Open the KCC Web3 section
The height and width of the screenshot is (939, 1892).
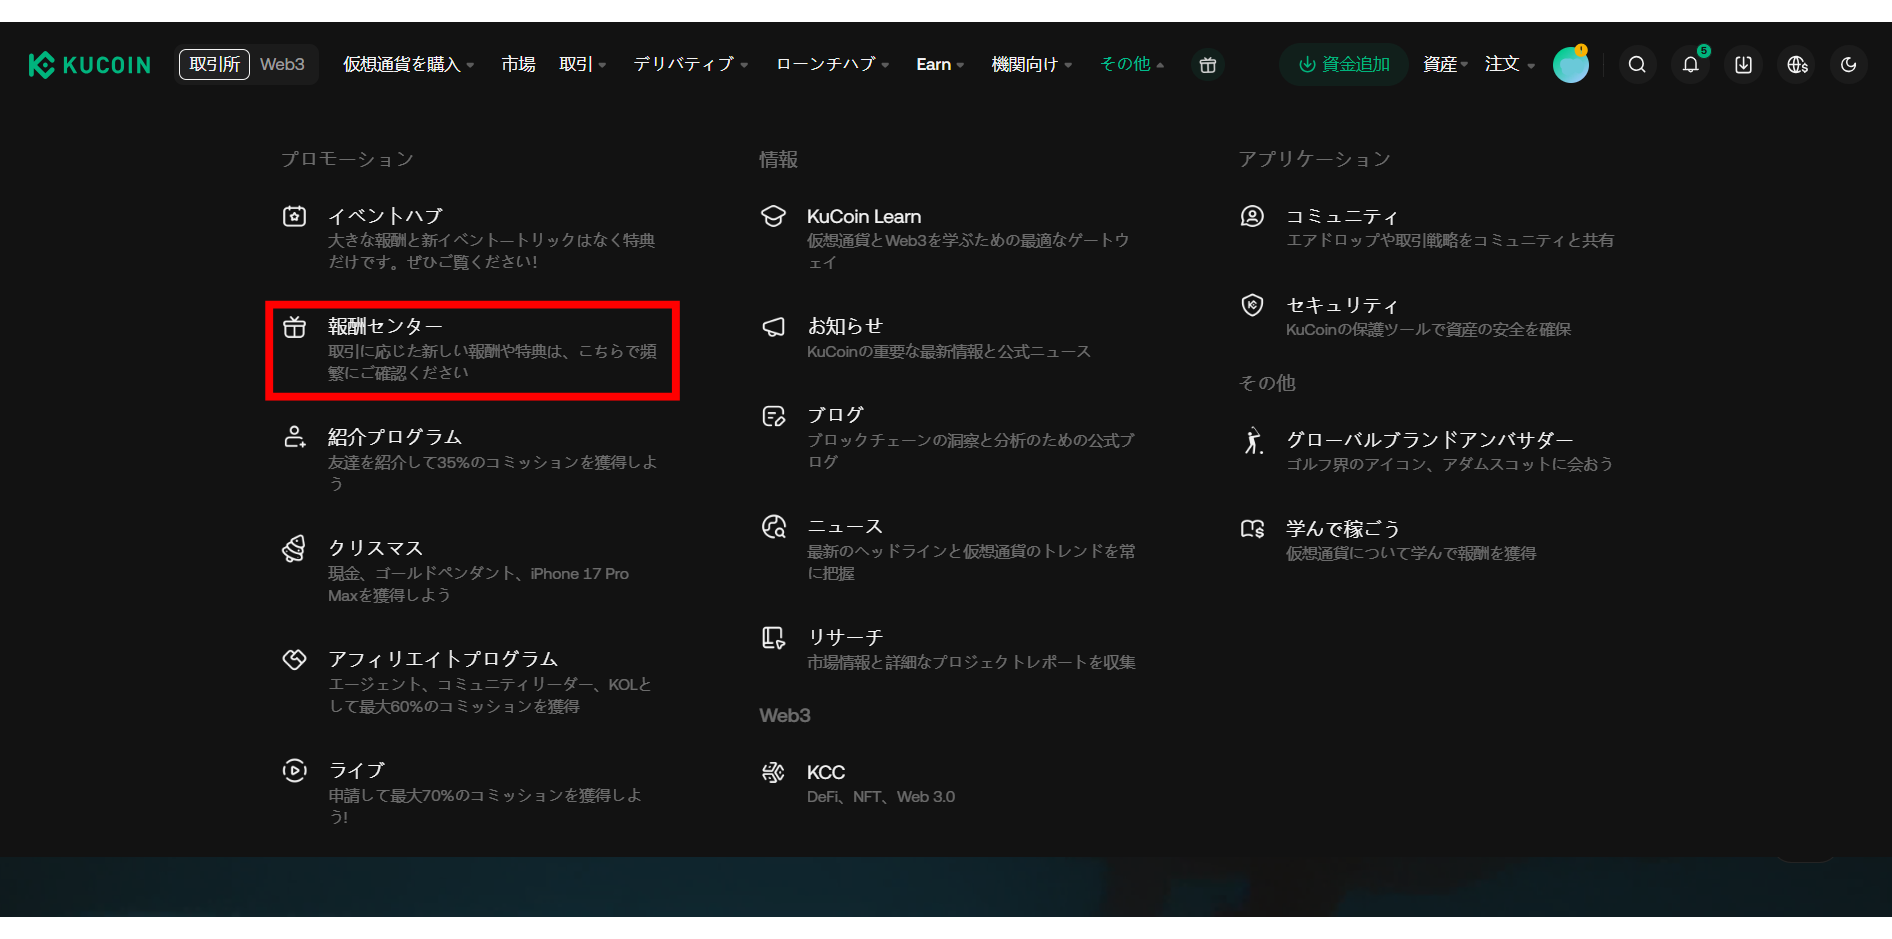825,771
